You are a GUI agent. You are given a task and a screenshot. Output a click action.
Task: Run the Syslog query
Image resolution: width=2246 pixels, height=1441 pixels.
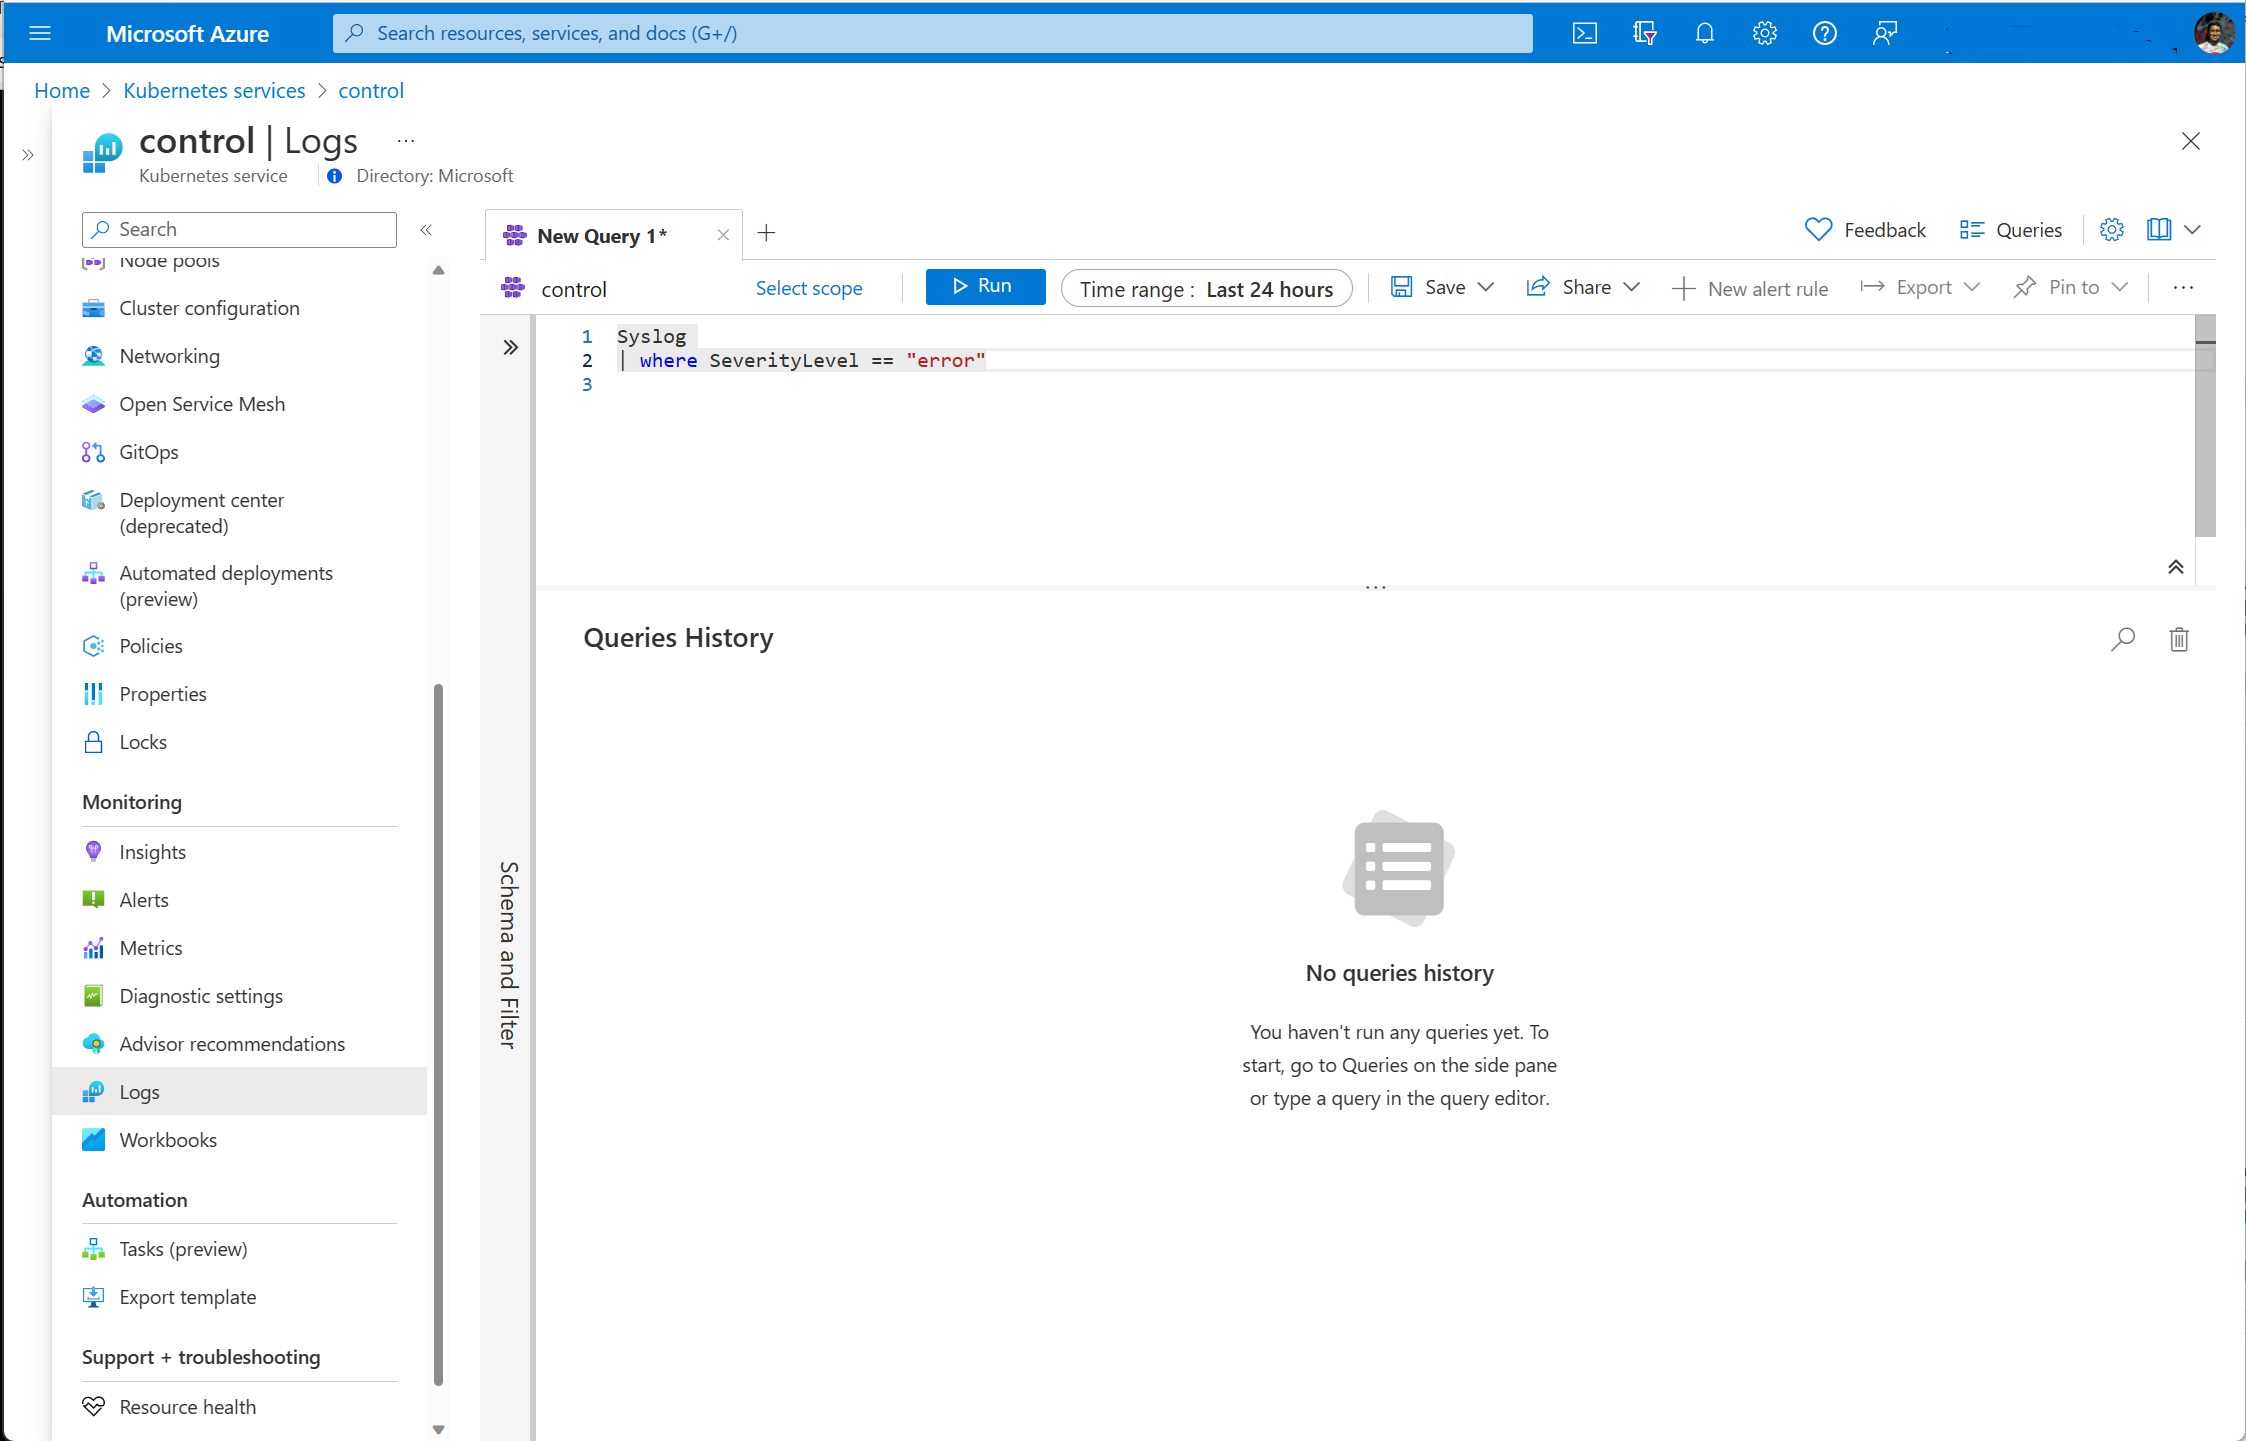[984, 287]
